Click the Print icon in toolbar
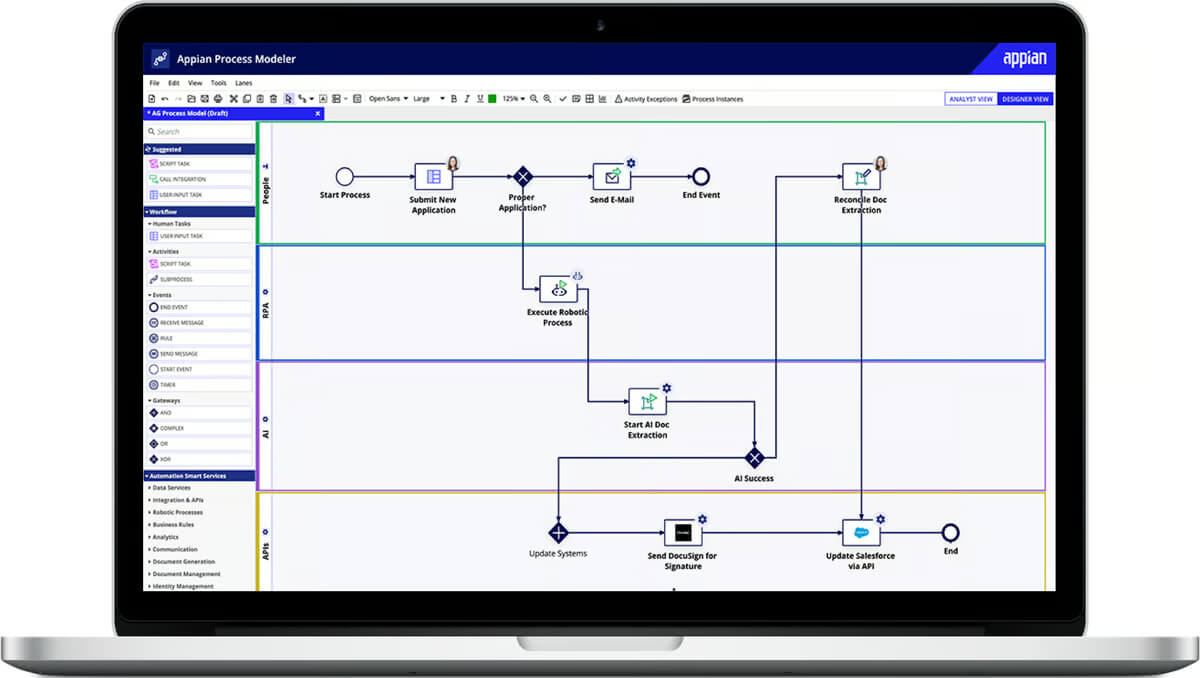This screenshot has height=678, width=1200. [218, 99]
